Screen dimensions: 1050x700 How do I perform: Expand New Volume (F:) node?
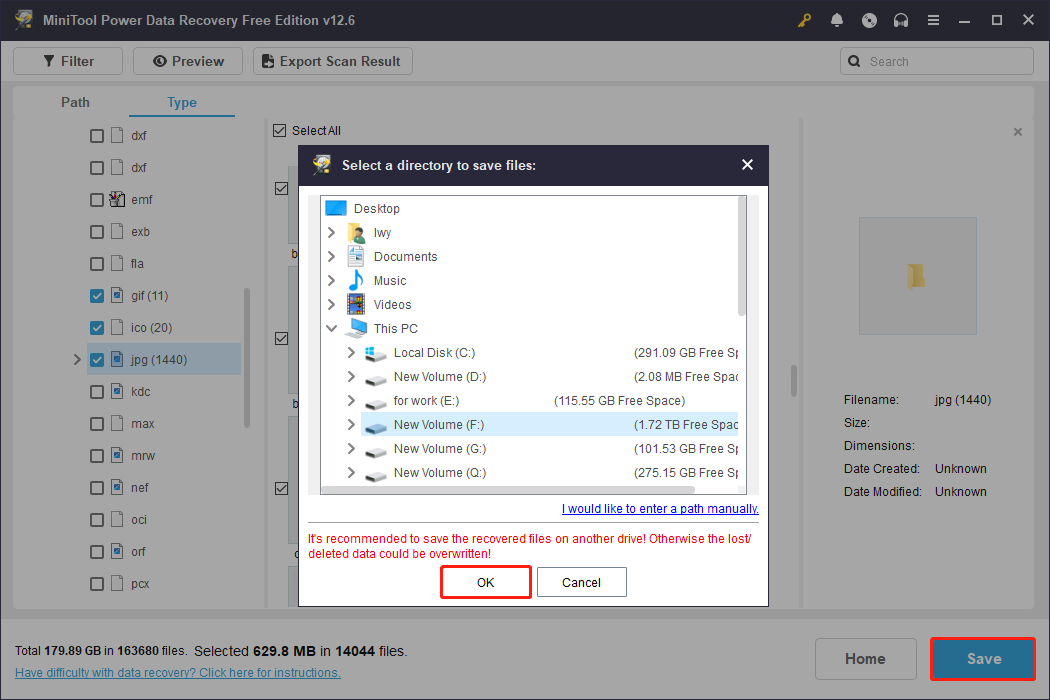point(352,425)
